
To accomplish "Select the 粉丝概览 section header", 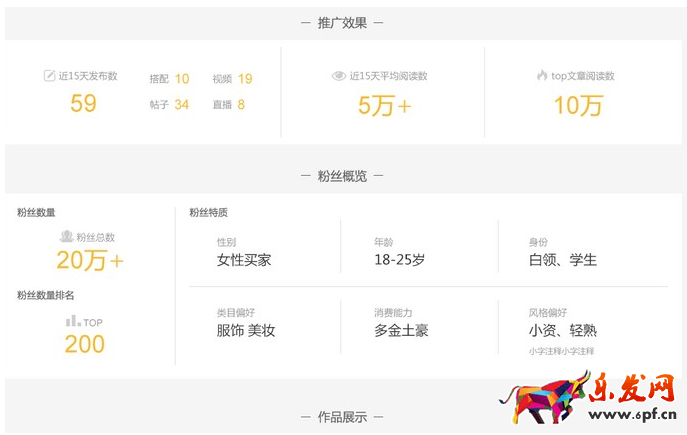I will [x=342, y=176].
